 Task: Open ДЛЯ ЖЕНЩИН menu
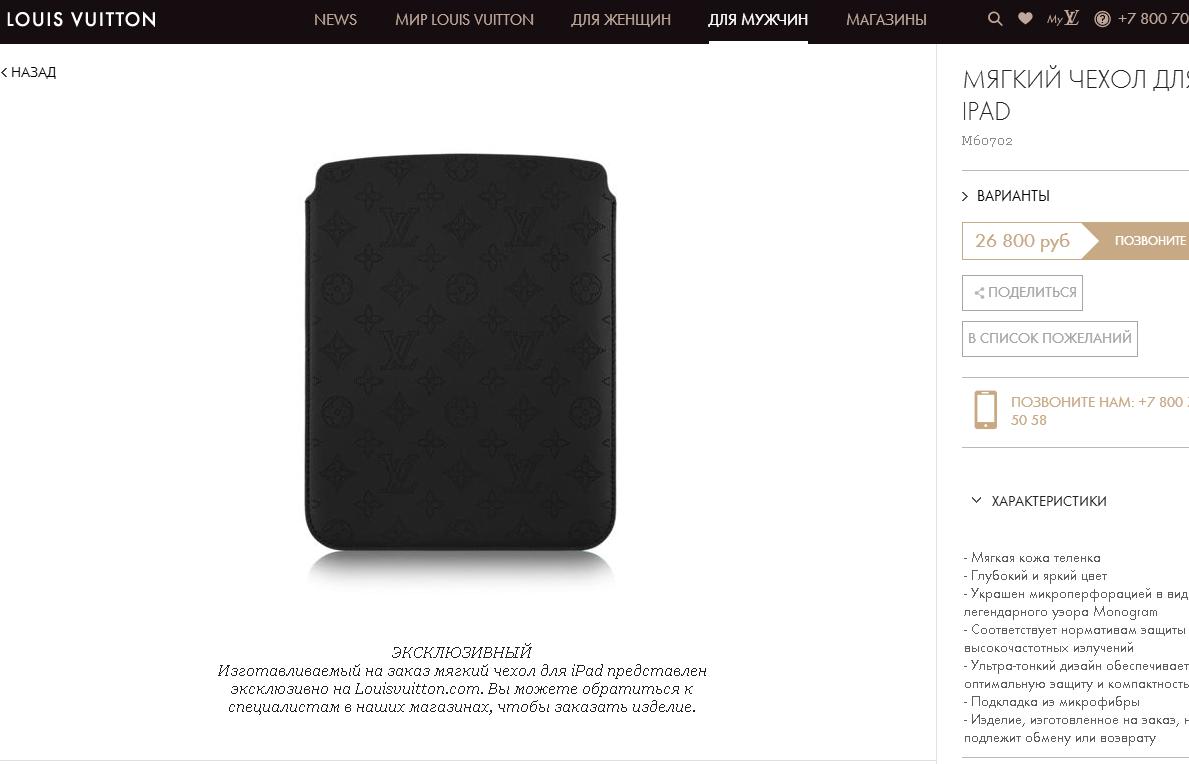pos(620,20)
